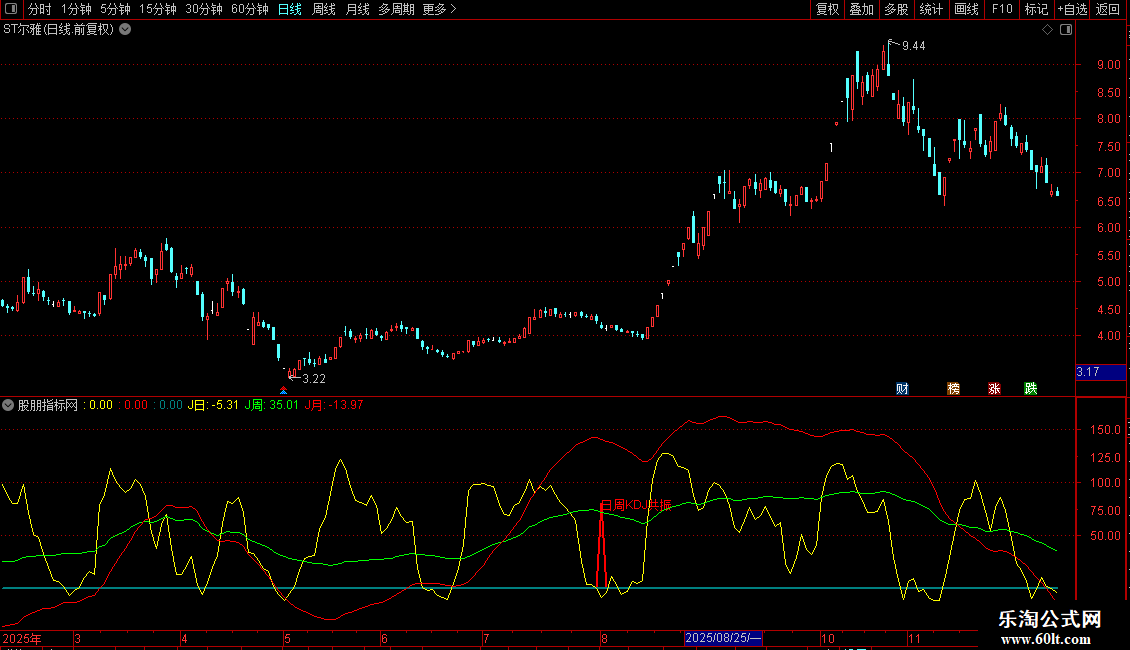Viewport: 1130px width, 650px height.
Task: Click the 复权 adjustment button
Action: [x=827, y=9]
